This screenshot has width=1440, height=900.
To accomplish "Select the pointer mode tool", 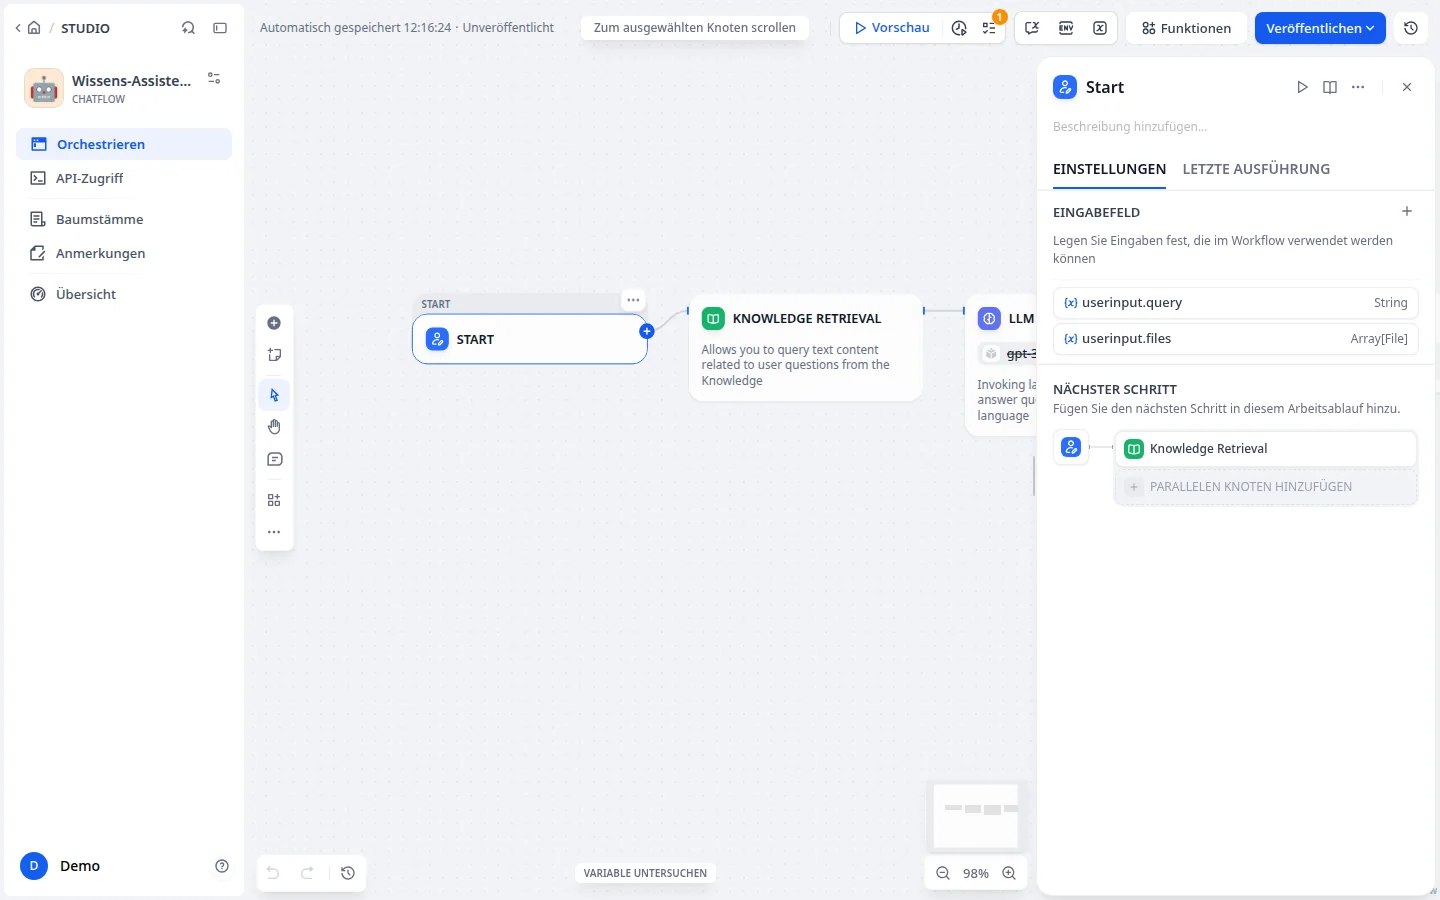I will tap(274, 395).
